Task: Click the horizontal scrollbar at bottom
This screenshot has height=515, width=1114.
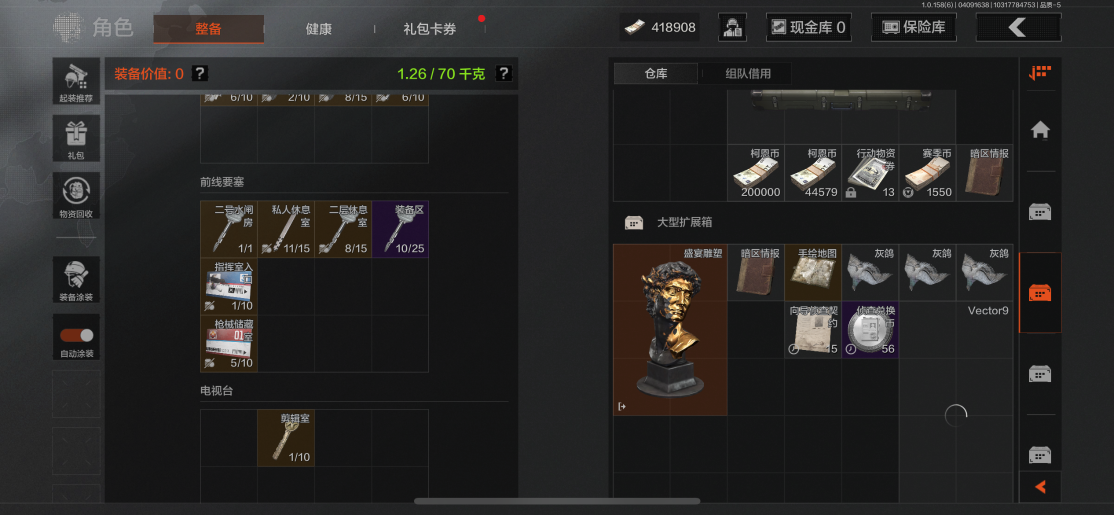Action: pos(557,501)
